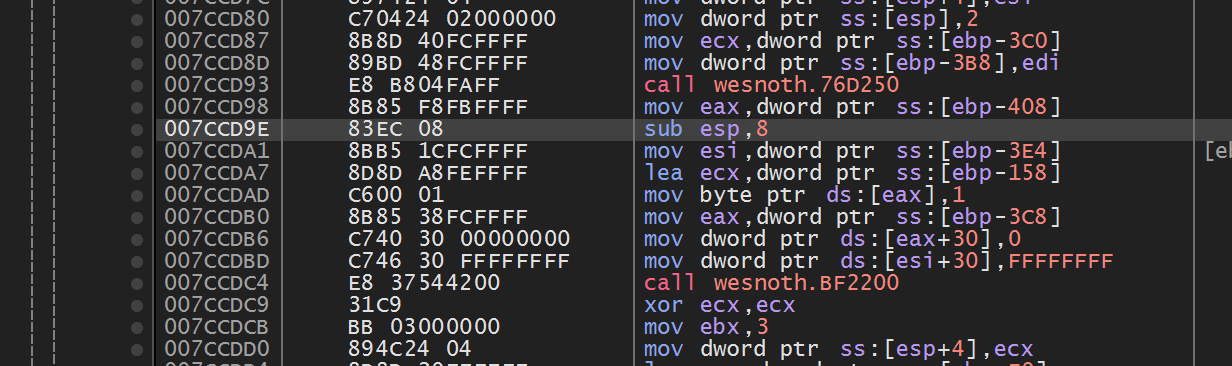This screenshot has height=366, width=1232.
Task: Click 'lea ecx,dword ptr ss:[ebp-158]' instruction
Action: (852, 173)
